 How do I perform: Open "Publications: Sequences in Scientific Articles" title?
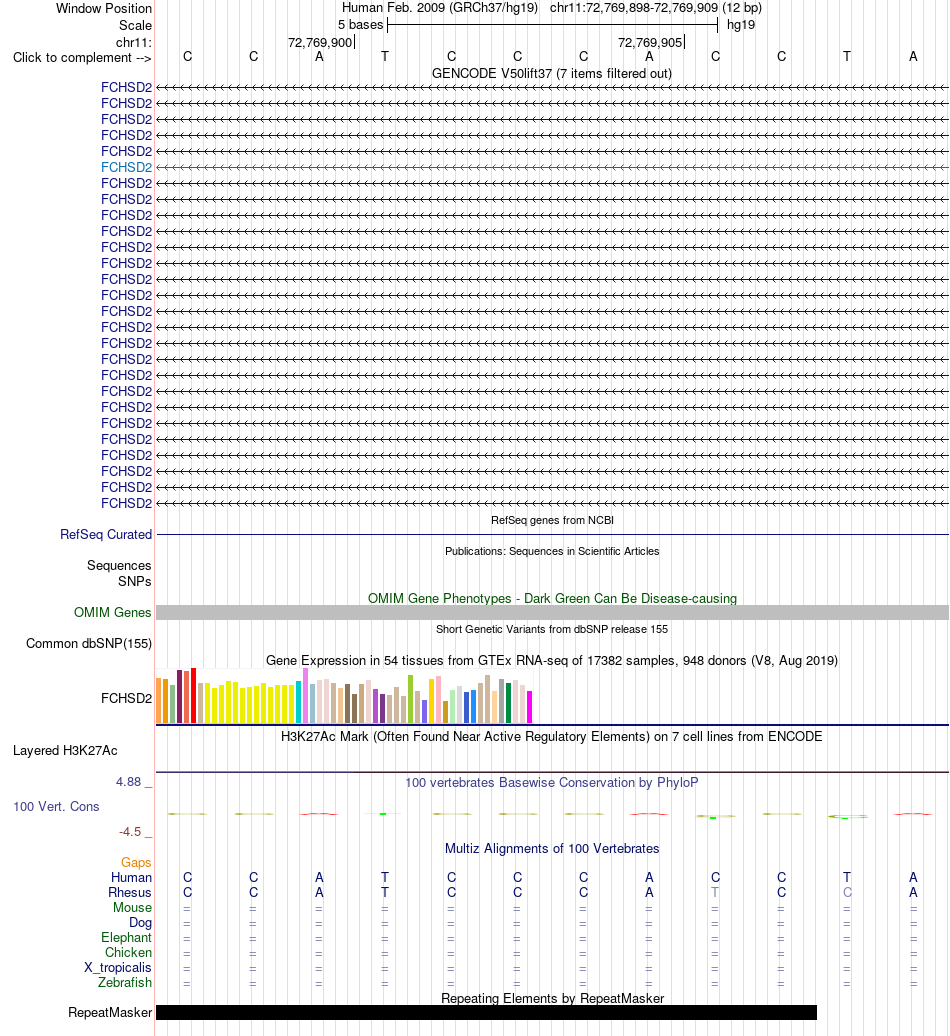click(x=552, y=551)
